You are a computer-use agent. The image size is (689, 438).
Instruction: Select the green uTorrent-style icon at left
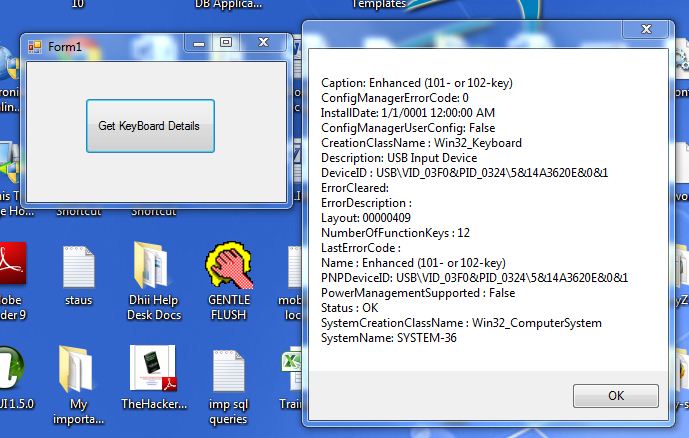point(11,368)
